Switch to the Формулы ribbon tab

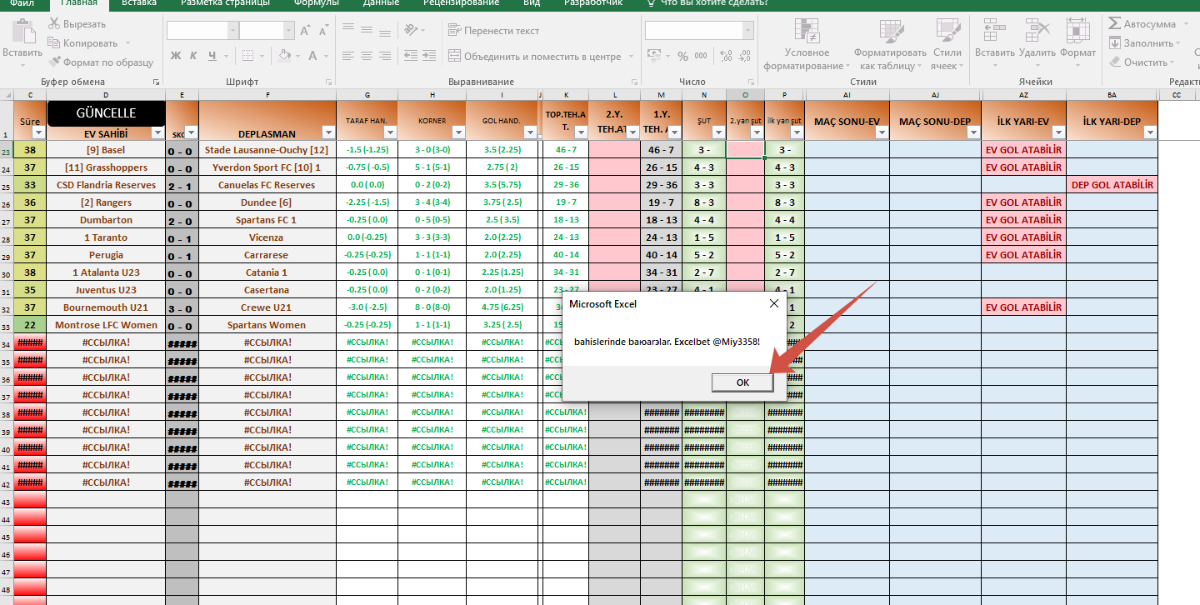[315, 3]
